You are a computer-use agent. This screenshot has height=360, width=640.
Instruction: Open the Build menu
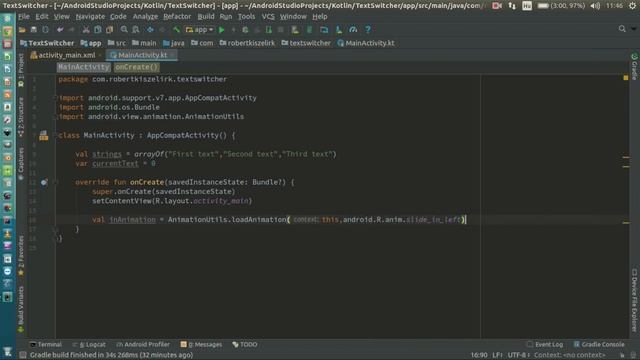[206, 17]
